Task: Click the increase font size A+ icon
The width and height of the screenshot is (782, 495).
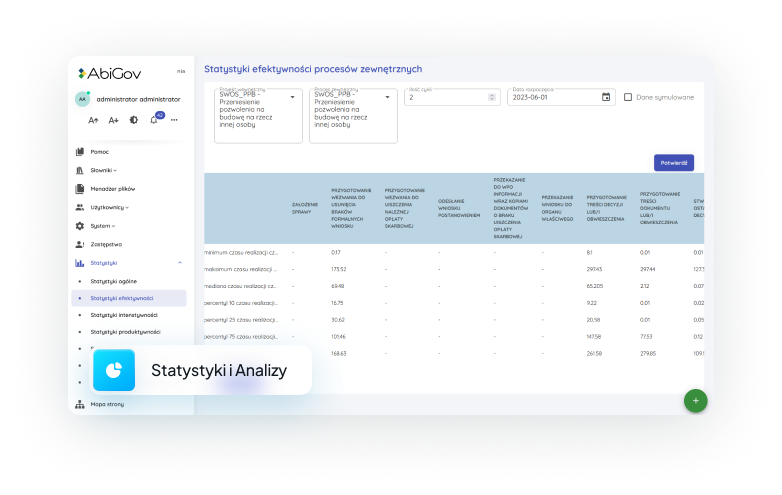Action: pyautogui.click(x=114, y=120)
